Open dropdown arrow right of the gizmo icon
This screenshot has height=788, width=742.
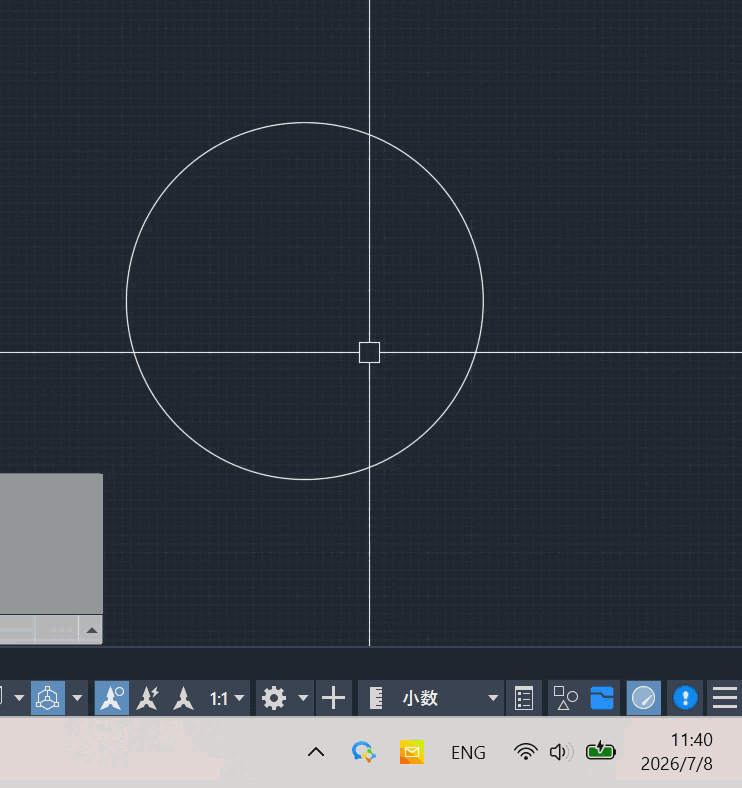pyautogui.click(x=77, y=698)
